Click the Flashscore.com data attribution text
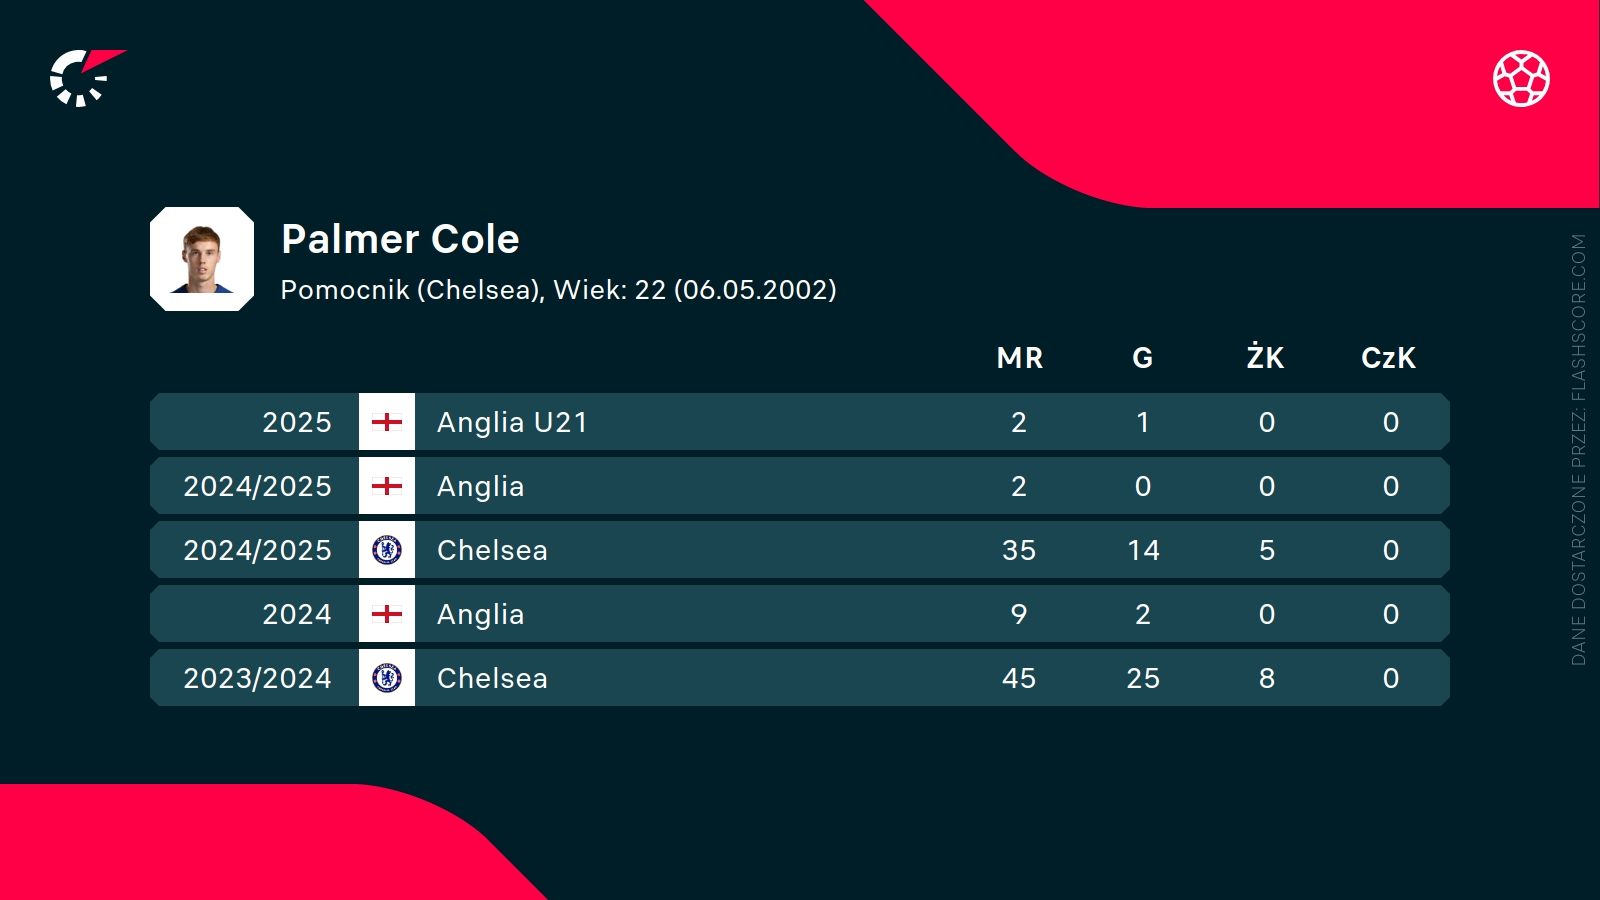1600x900 pixels. [x=1578, y=450]
